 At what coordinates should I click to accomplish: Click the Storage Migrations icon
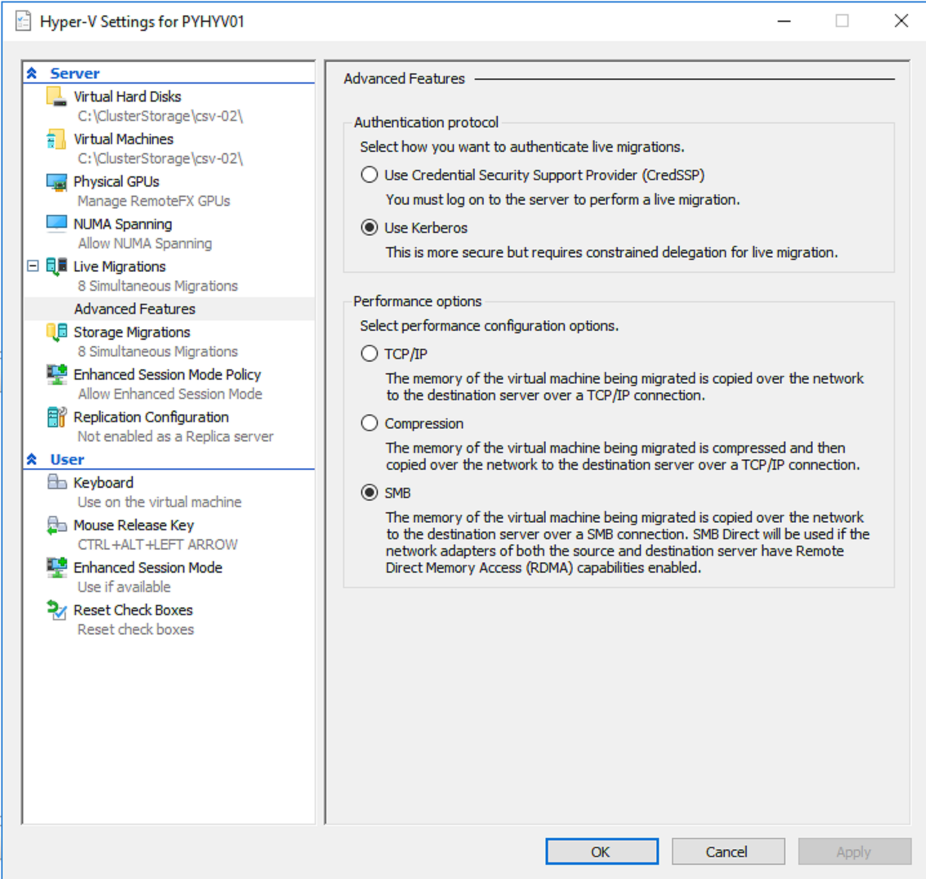(x=56, y=332)
